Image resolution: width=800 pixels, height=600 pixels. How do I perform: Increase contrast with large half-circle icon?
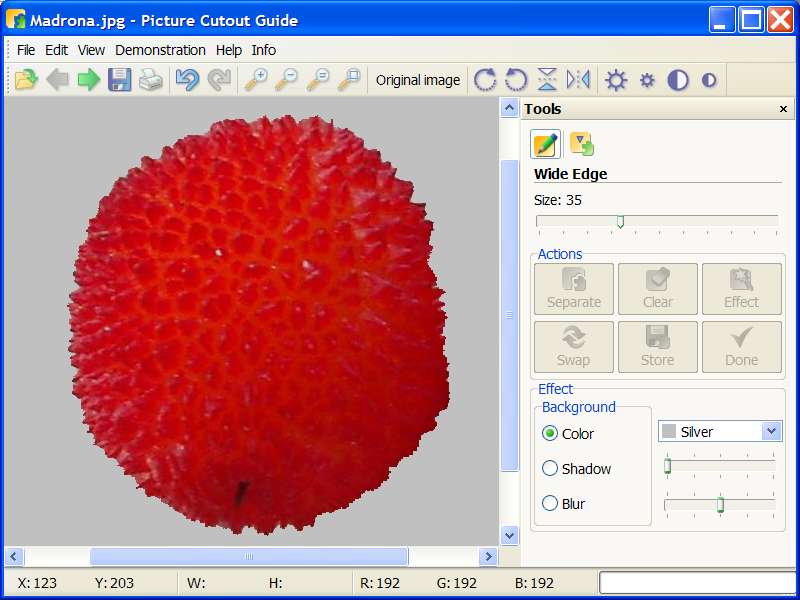[678, 80]
